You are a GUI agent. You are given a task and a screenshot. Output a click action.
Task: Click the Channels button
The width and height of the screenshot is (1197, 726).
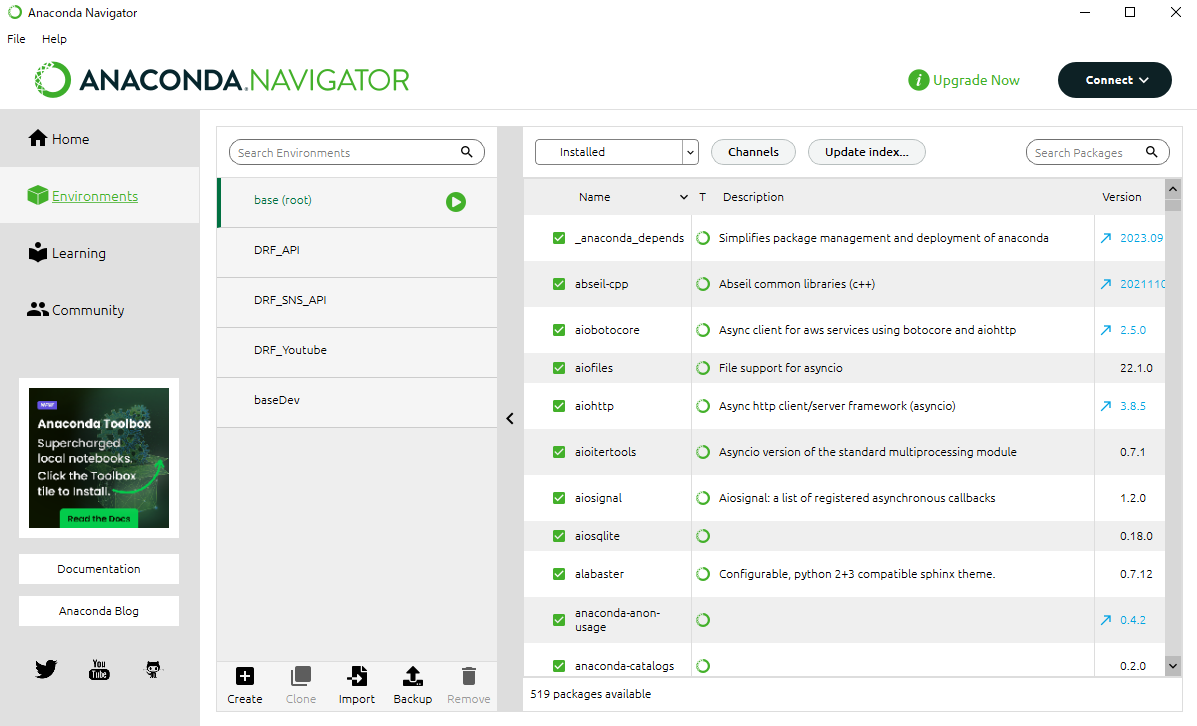click(x=753, y=152)
